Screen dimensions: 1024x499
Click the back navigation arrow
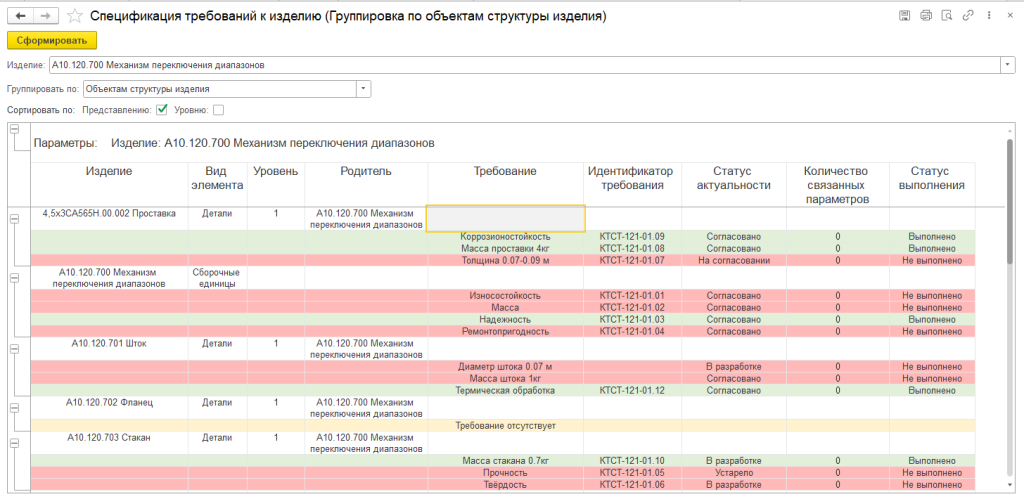click(21, 16)
